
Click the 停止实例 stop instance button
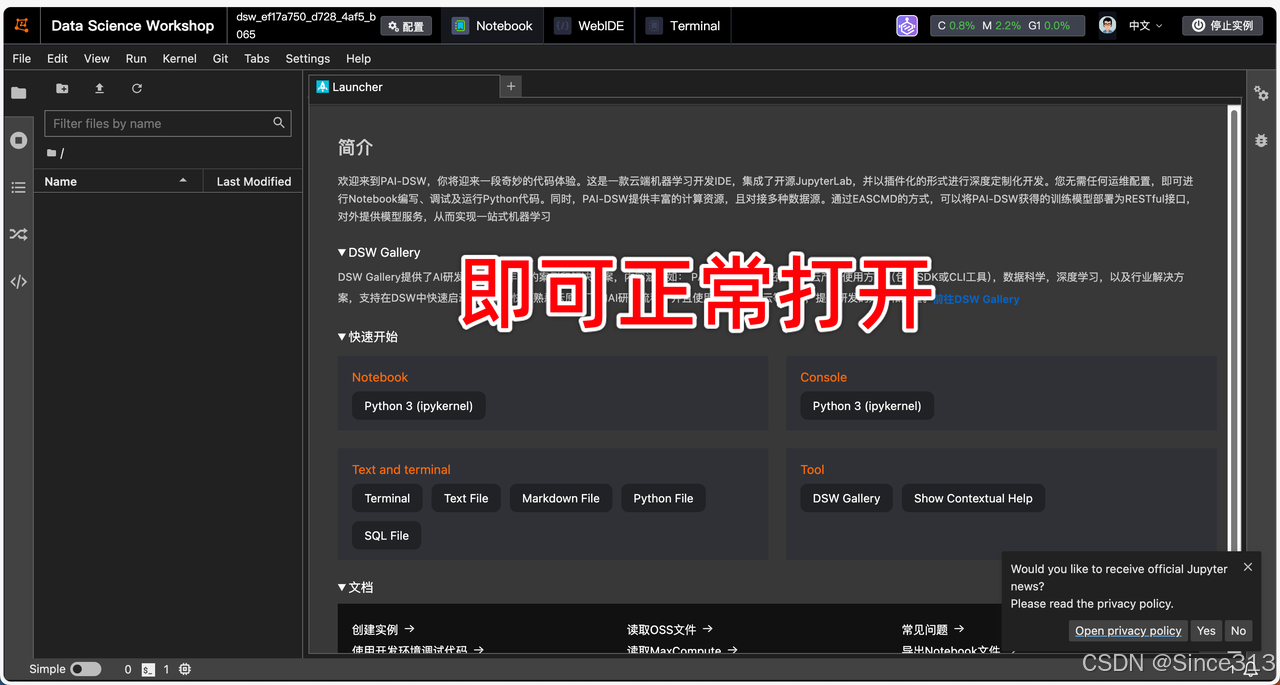(1222, 26)
